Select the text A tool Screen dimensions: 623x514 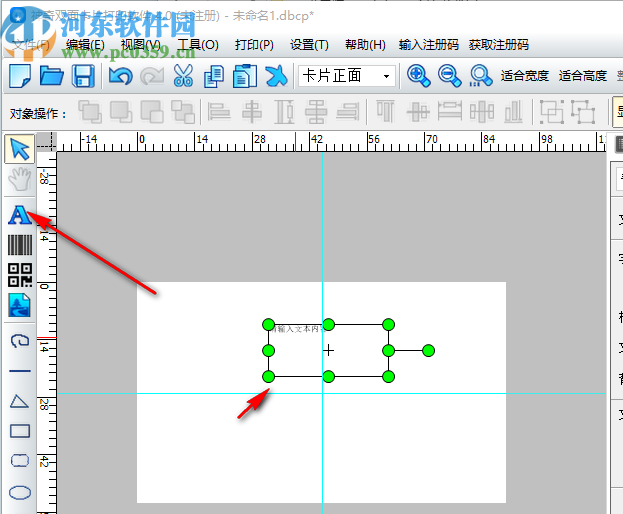19,215
